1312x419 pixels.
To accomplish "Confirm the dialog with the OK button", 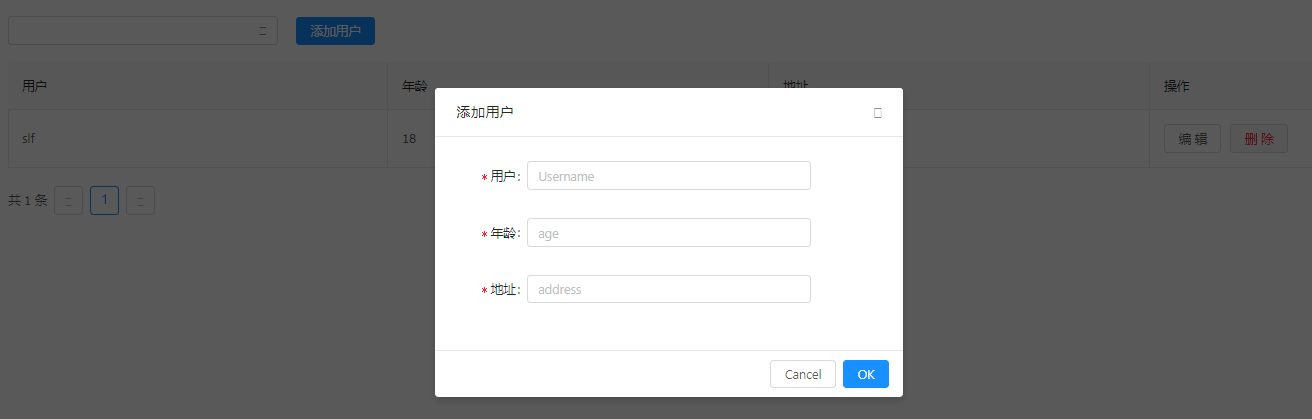I will [x=865, y=374].
